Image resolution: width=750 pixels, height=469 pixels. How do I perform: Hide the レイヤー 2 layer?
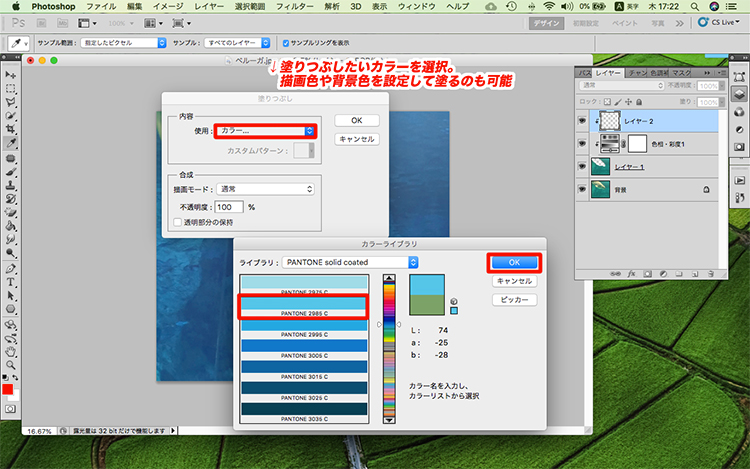click(x=583, y=120)
